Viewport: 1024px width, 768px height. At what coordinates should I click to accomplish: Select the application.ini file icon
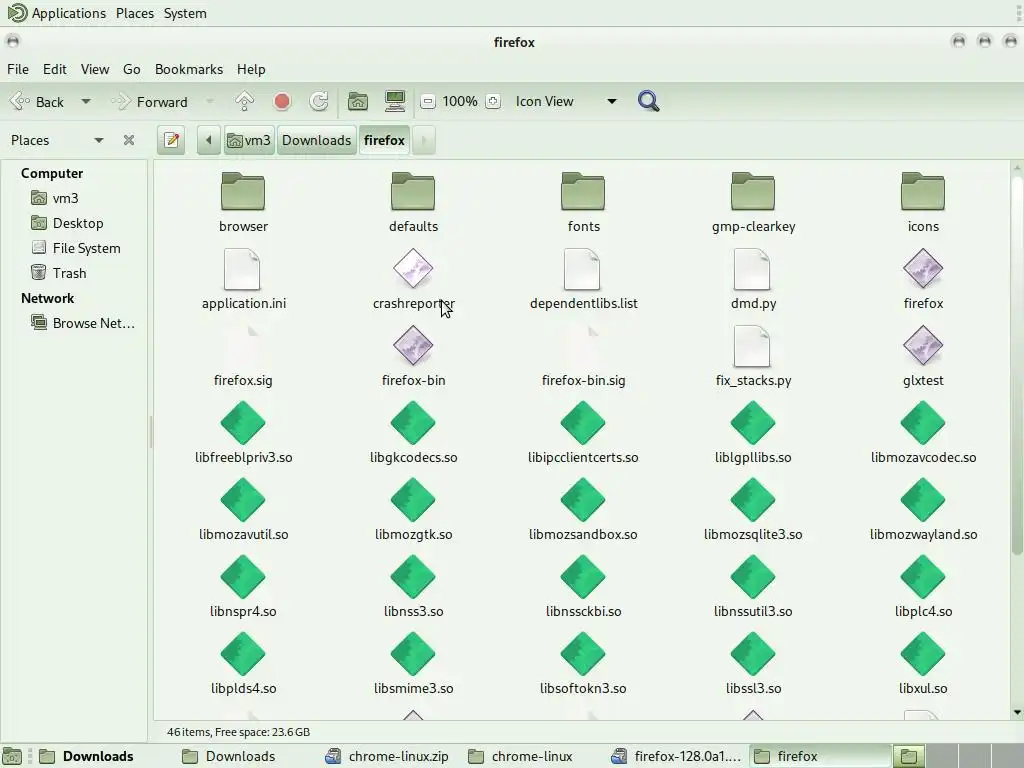(x=242, y=269)
